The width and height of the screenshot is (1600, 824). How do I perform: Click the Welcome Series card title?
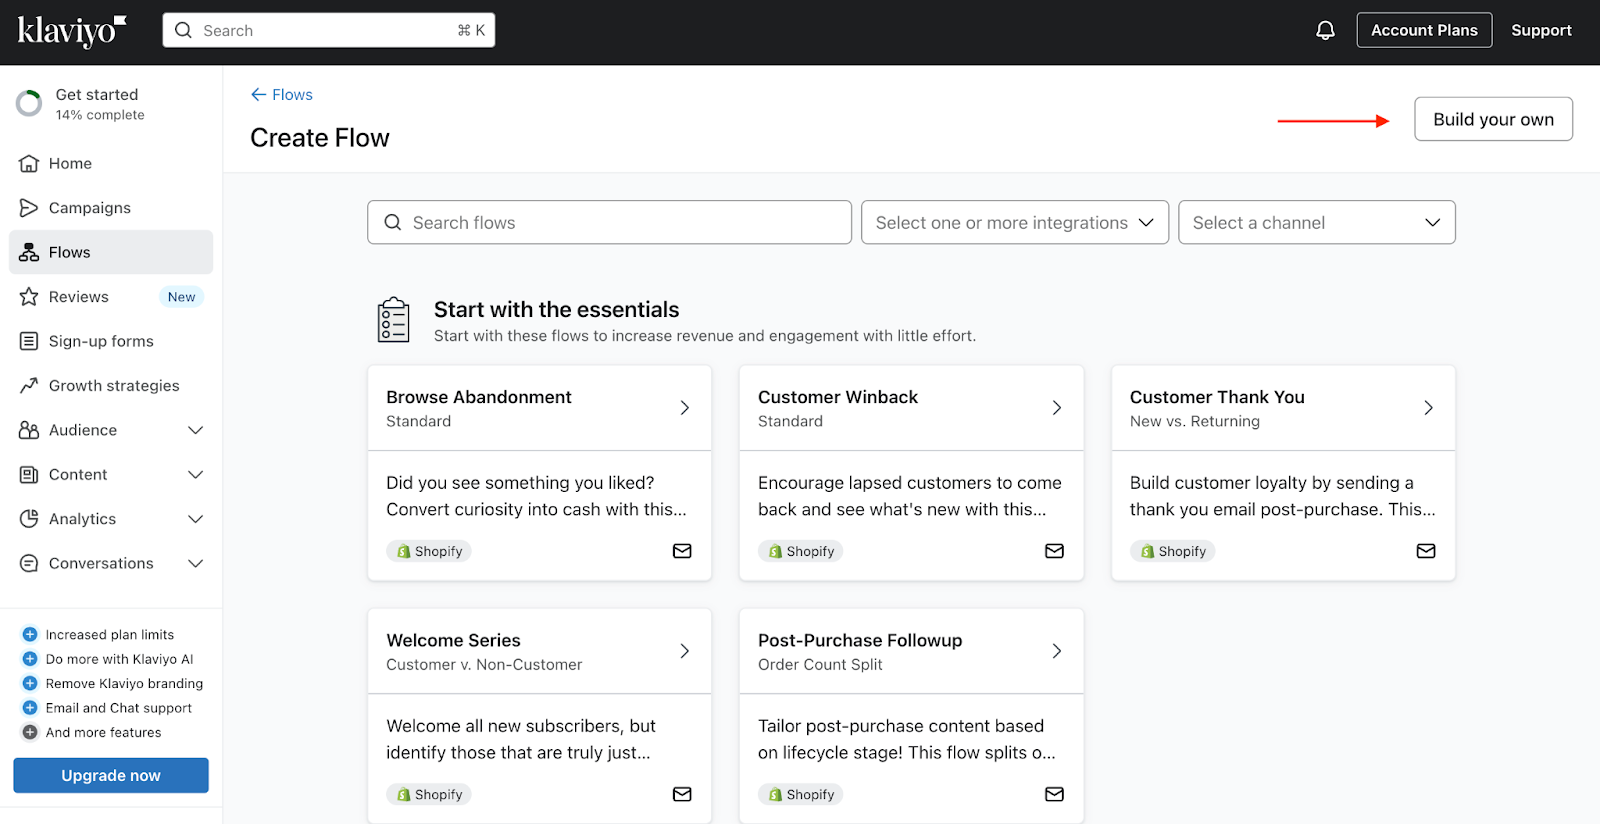[x=453, y=640]
